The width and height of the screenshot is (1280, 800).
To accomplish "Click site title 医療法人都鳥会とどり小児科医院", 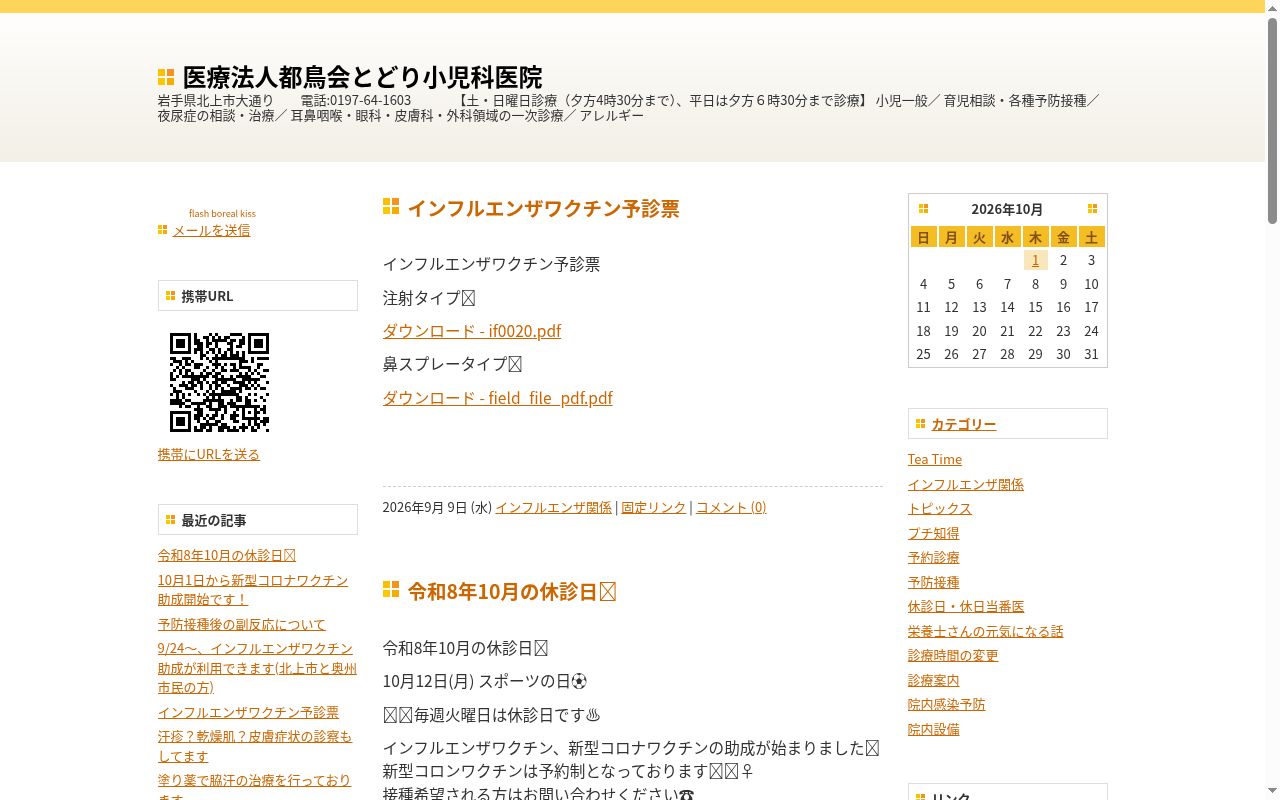I will click(x=362, y=77).
